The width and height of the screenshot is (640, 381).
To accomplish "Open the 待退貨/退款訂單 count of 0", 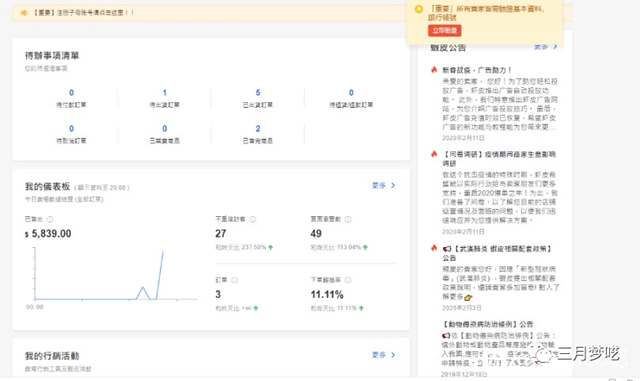I will click(351, 93).
